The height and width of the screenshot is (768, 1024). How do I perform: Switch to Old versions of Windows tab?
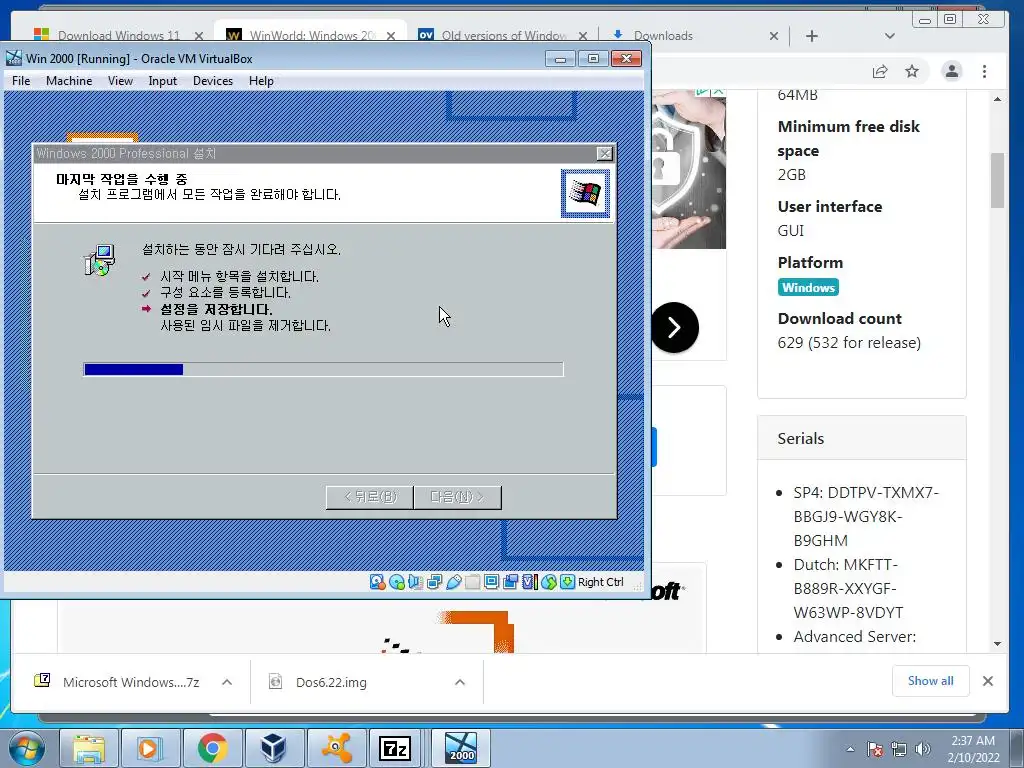[503, 35]
